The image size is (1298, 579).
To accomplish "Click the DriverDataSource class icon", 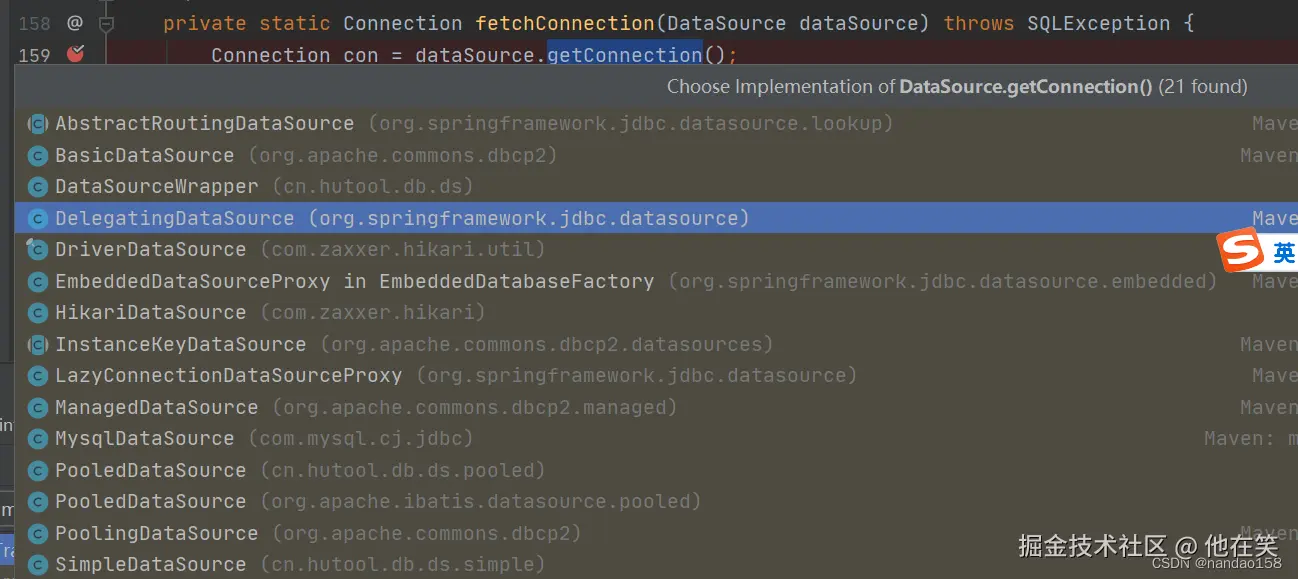I will tap(38, 250).
